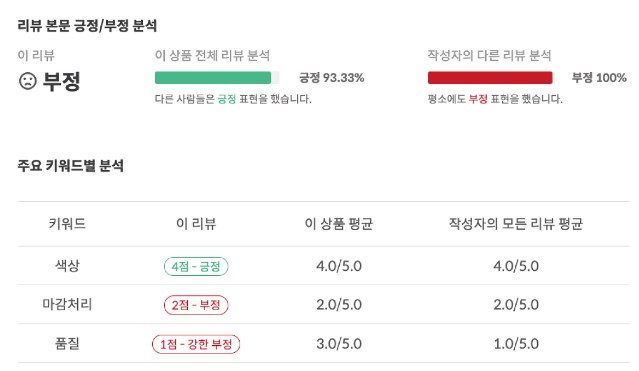Click the 3.0/5.0 product average for 품질
639x371 pixels.
(339, 344)
